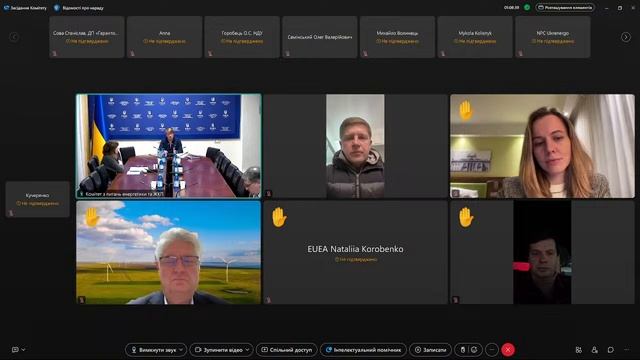640x360 pixels.
Task: Open panel options ellipsis bottom right
Action: pos(627,350)
